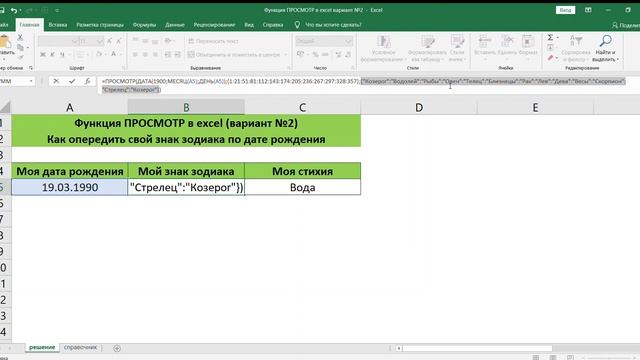This screenshot has height=360, width=640.
Task: Open the Справка tab
Action: tap(273, 25)
